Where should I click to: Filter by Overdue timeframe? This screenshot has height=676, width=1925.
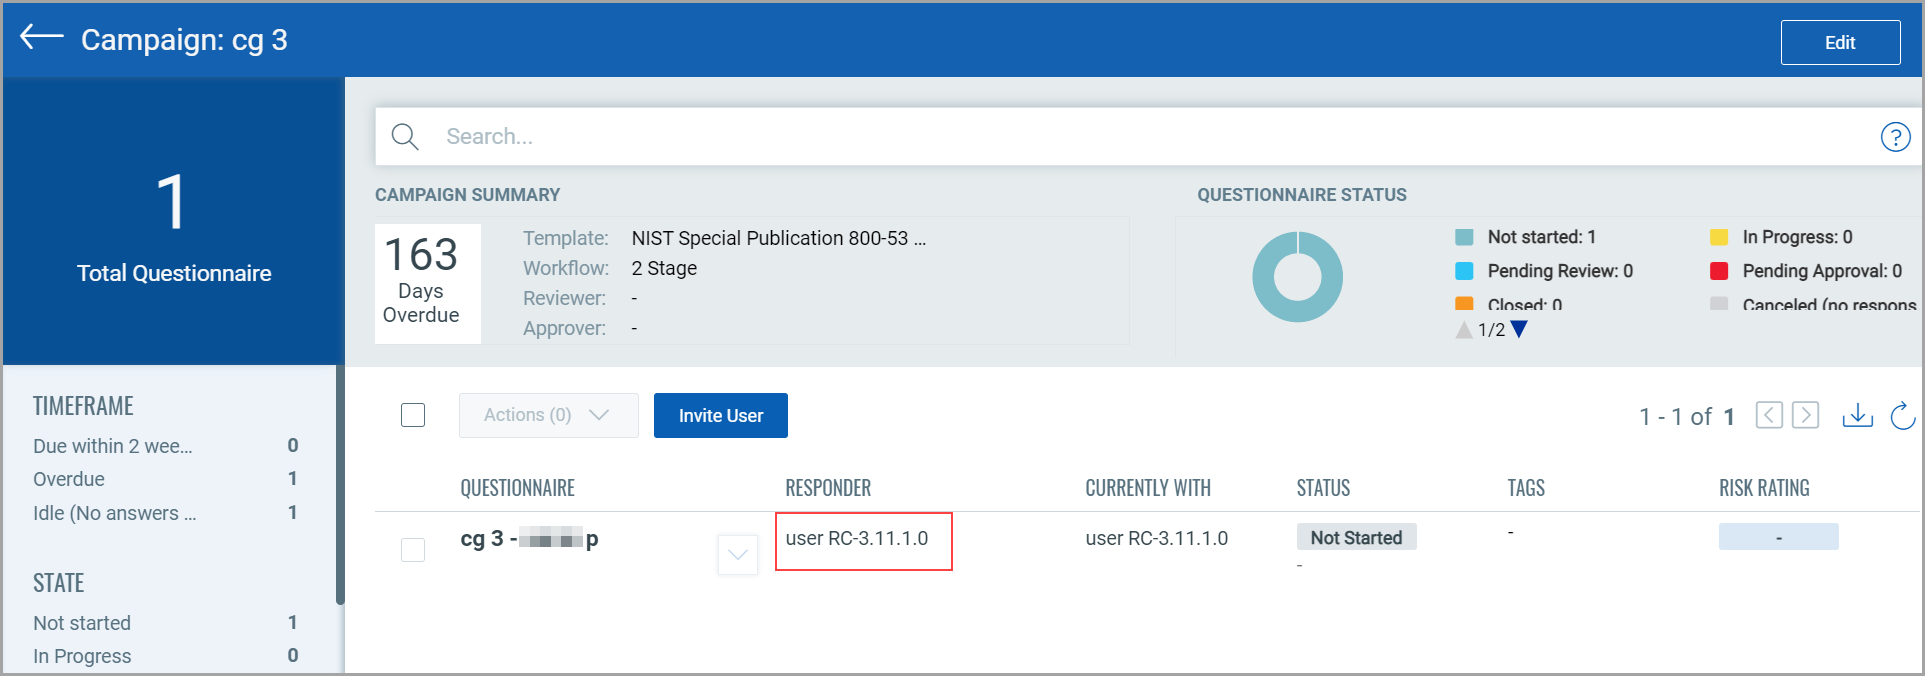(x=69, y=479)
